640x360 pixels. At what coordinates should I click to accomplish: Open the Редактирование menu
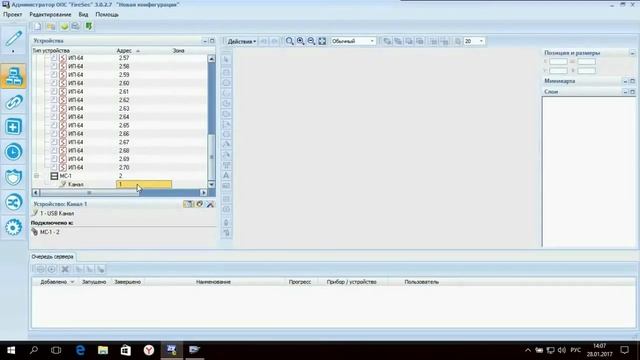coord(50,14)
